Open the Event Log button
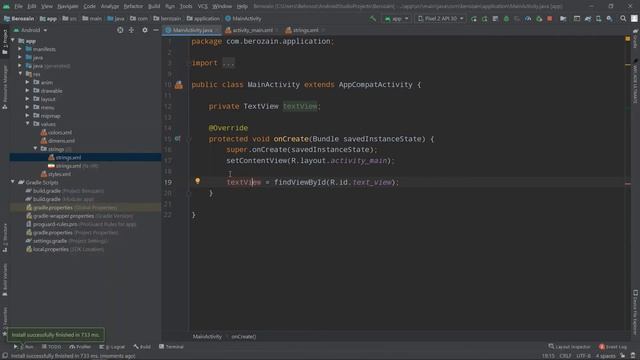640x360 pixels. point(613,347)
